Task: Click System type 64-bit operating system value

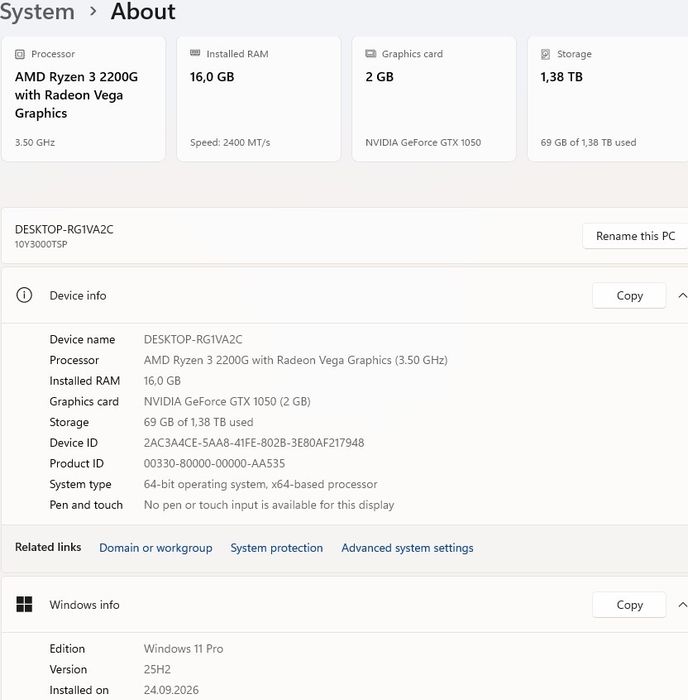Action: pos(260,484)
